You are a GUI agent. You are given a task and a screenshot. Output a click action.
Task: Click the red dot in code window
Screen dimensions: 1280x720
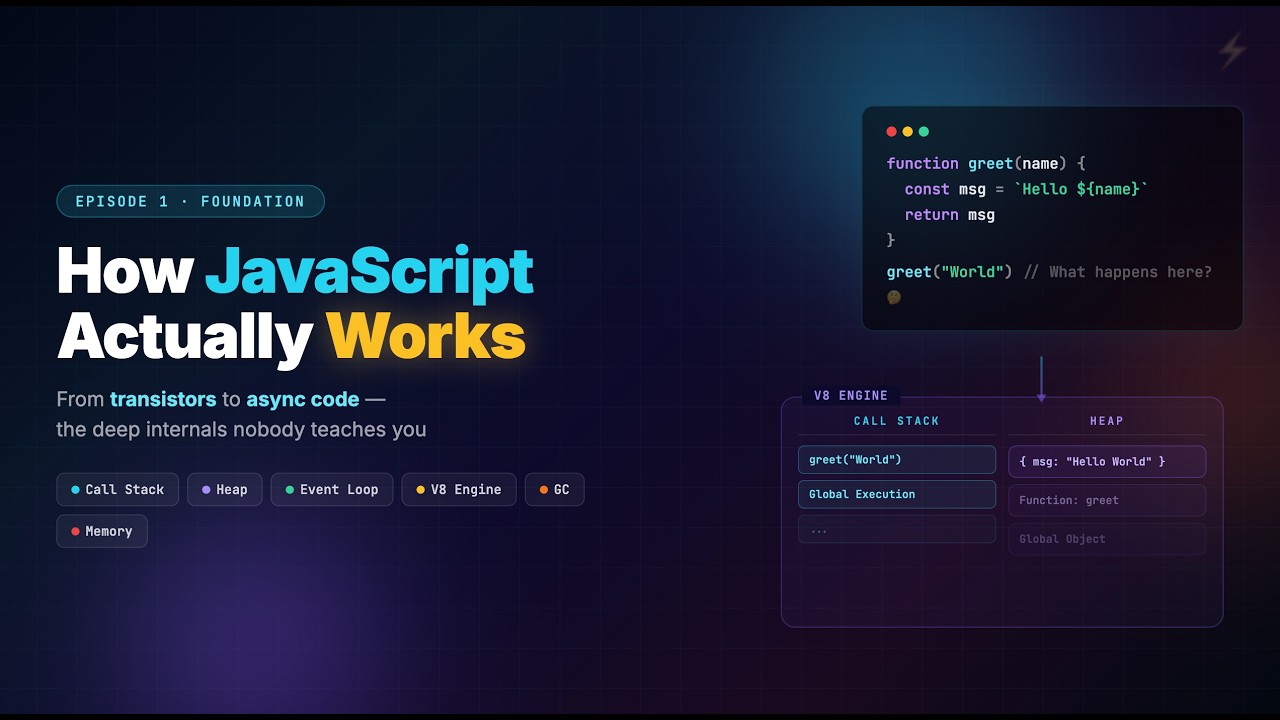892,132
